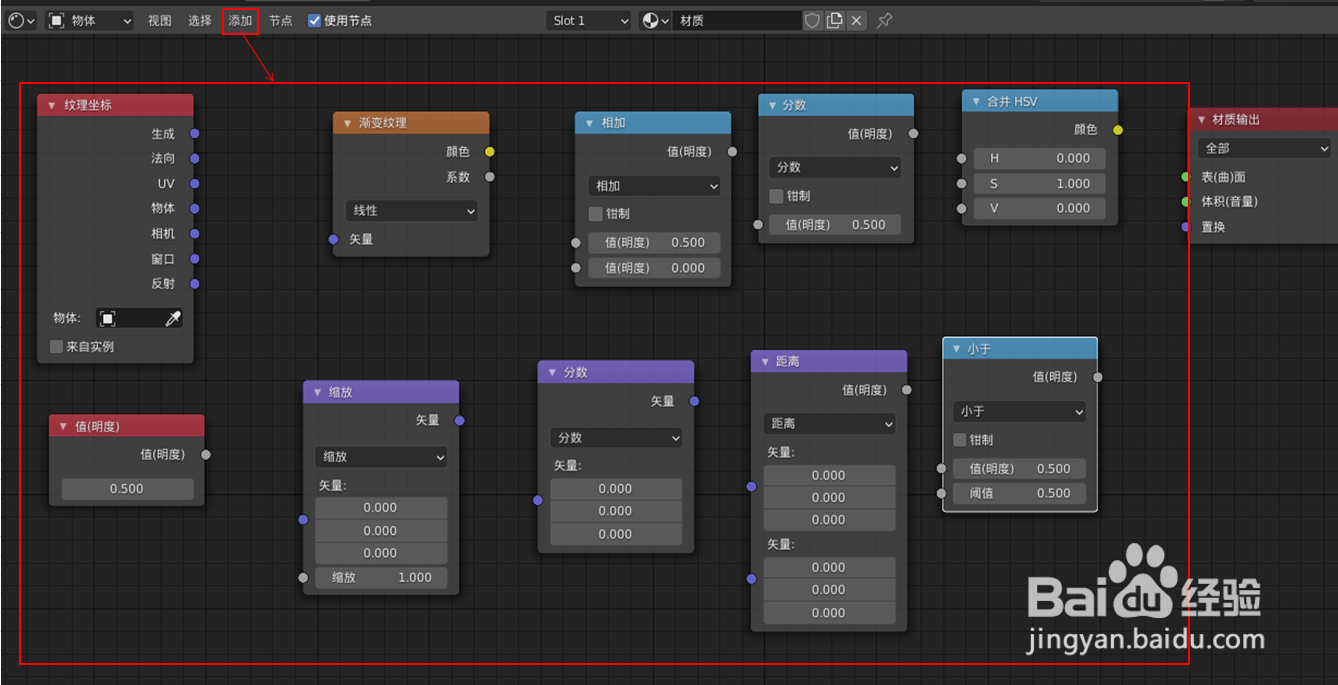Unlink the material with X icon

point(856,20)
